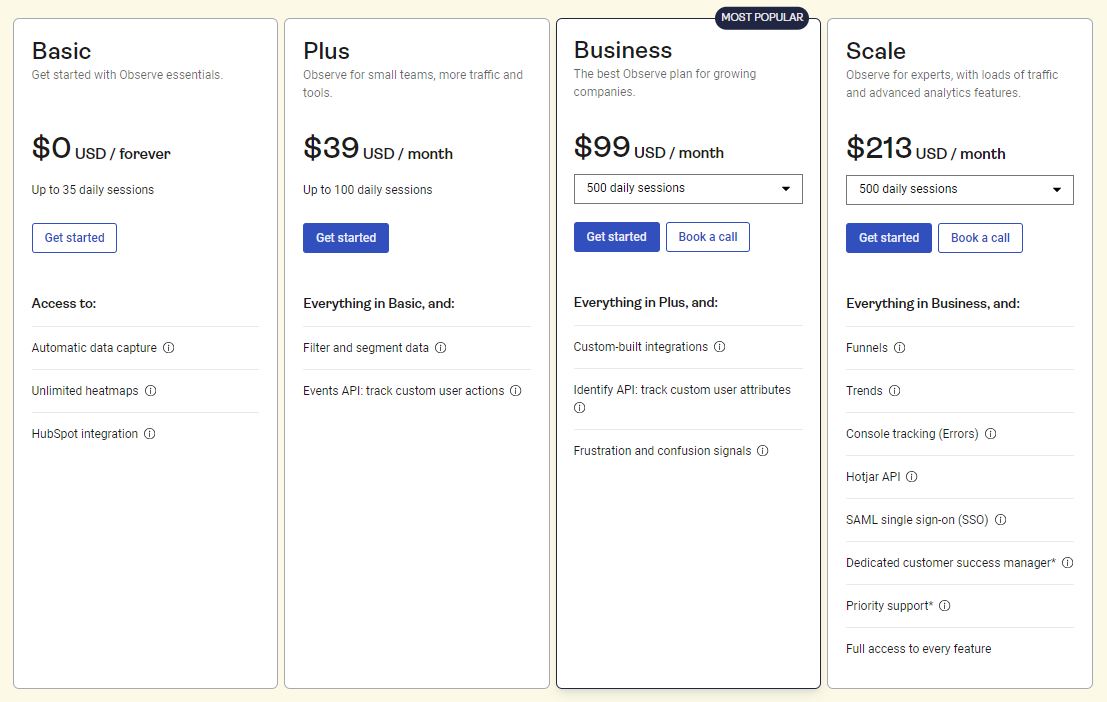Click Get started on the Basic plan

click(x=74, y=238)
